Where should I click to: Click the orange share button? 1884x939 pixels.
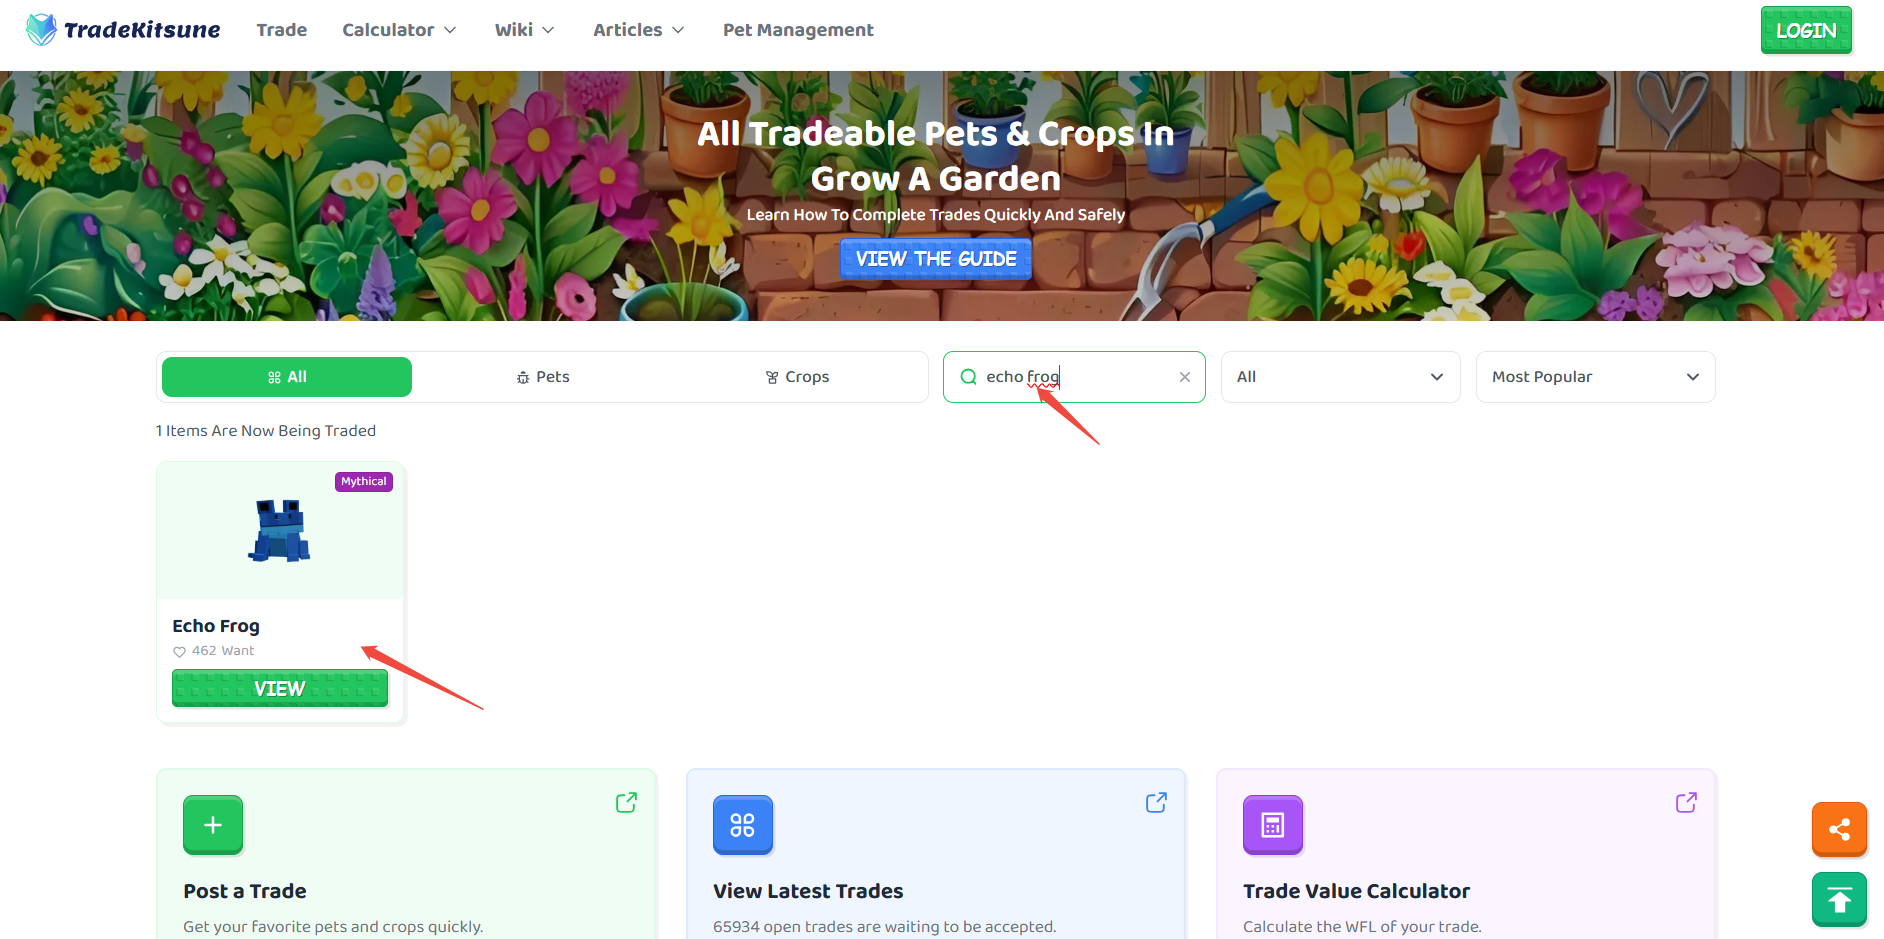1839,829
